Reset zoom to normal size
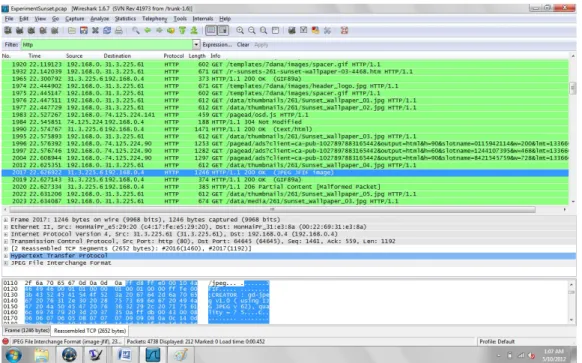The height and width of the screenshot is (363, 582). (264, 30)
